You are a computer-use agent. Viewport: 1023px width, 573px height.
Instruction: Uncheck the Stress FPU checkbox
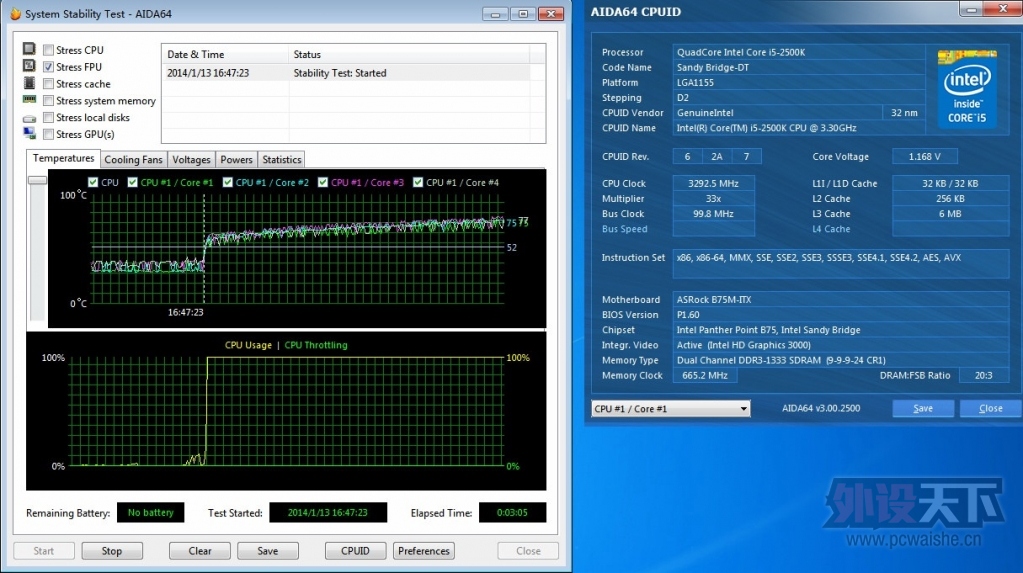(x=48, y=67)
